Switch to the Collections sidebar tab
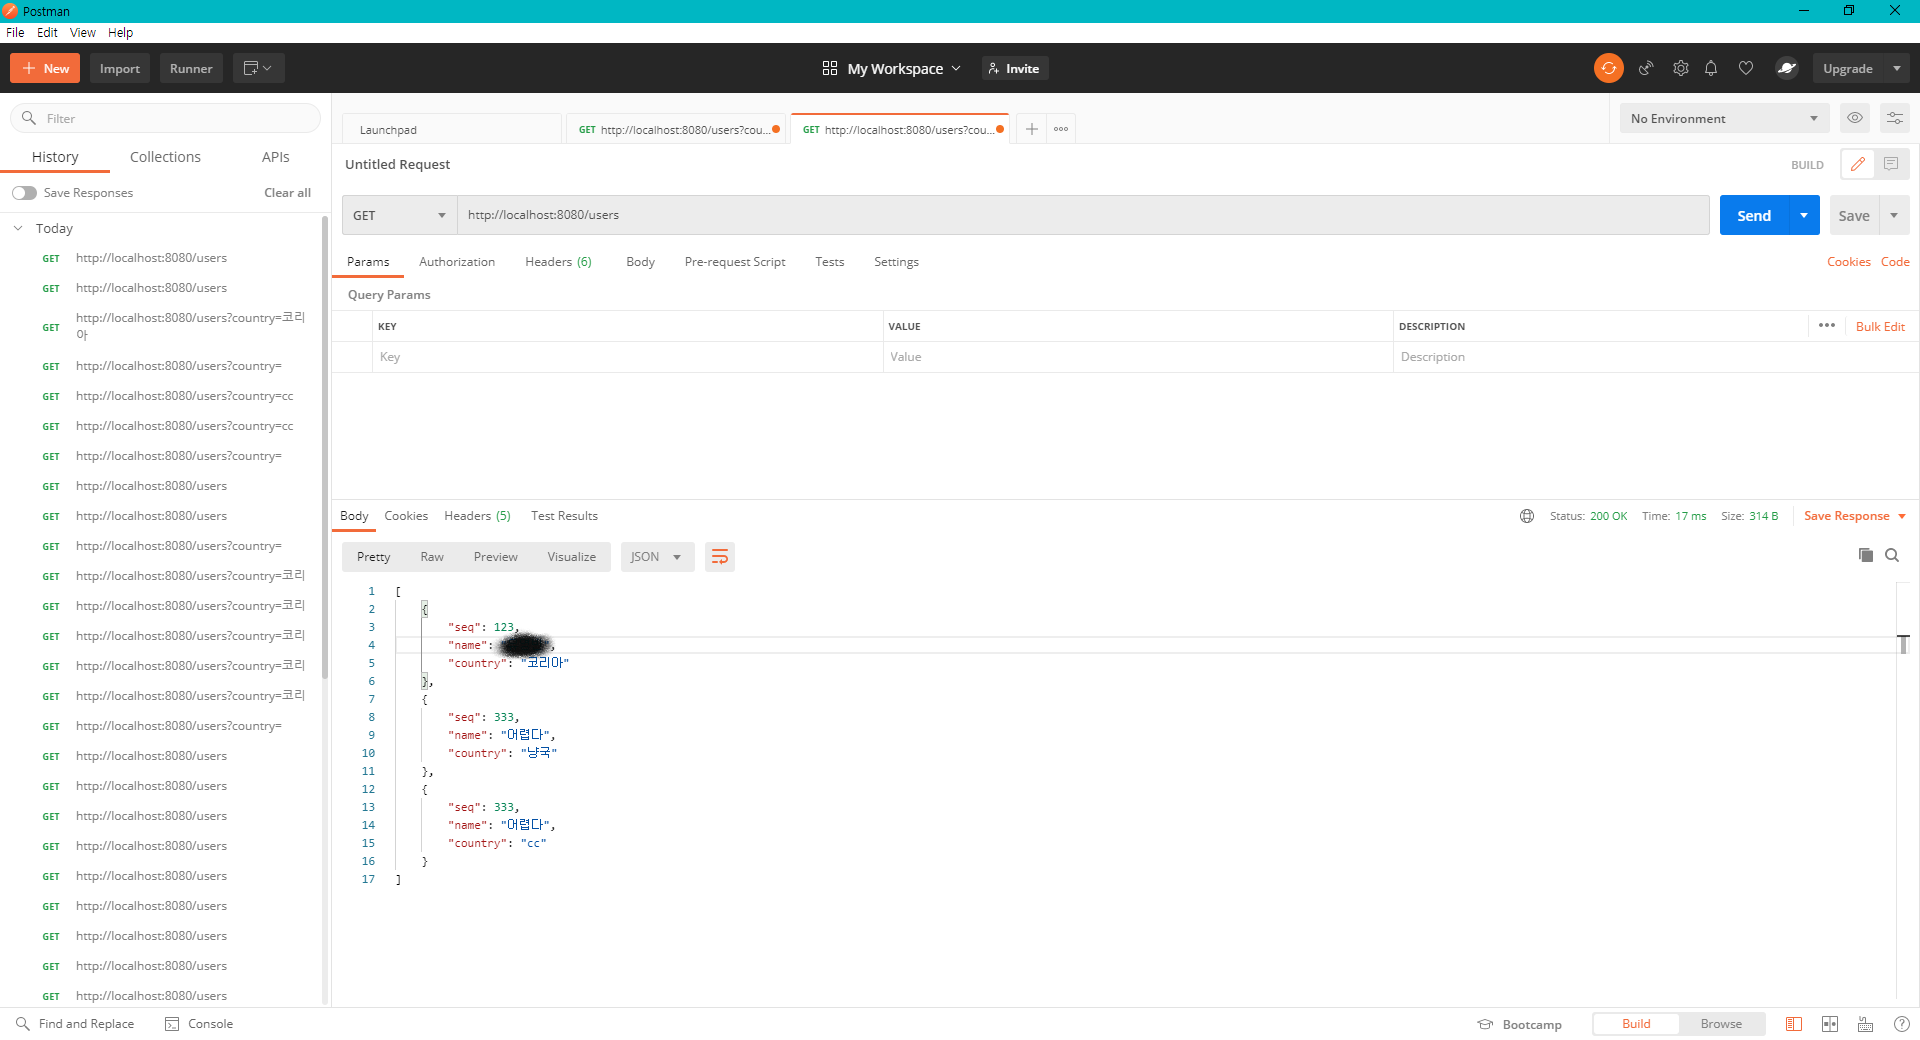 click(165, 157)
